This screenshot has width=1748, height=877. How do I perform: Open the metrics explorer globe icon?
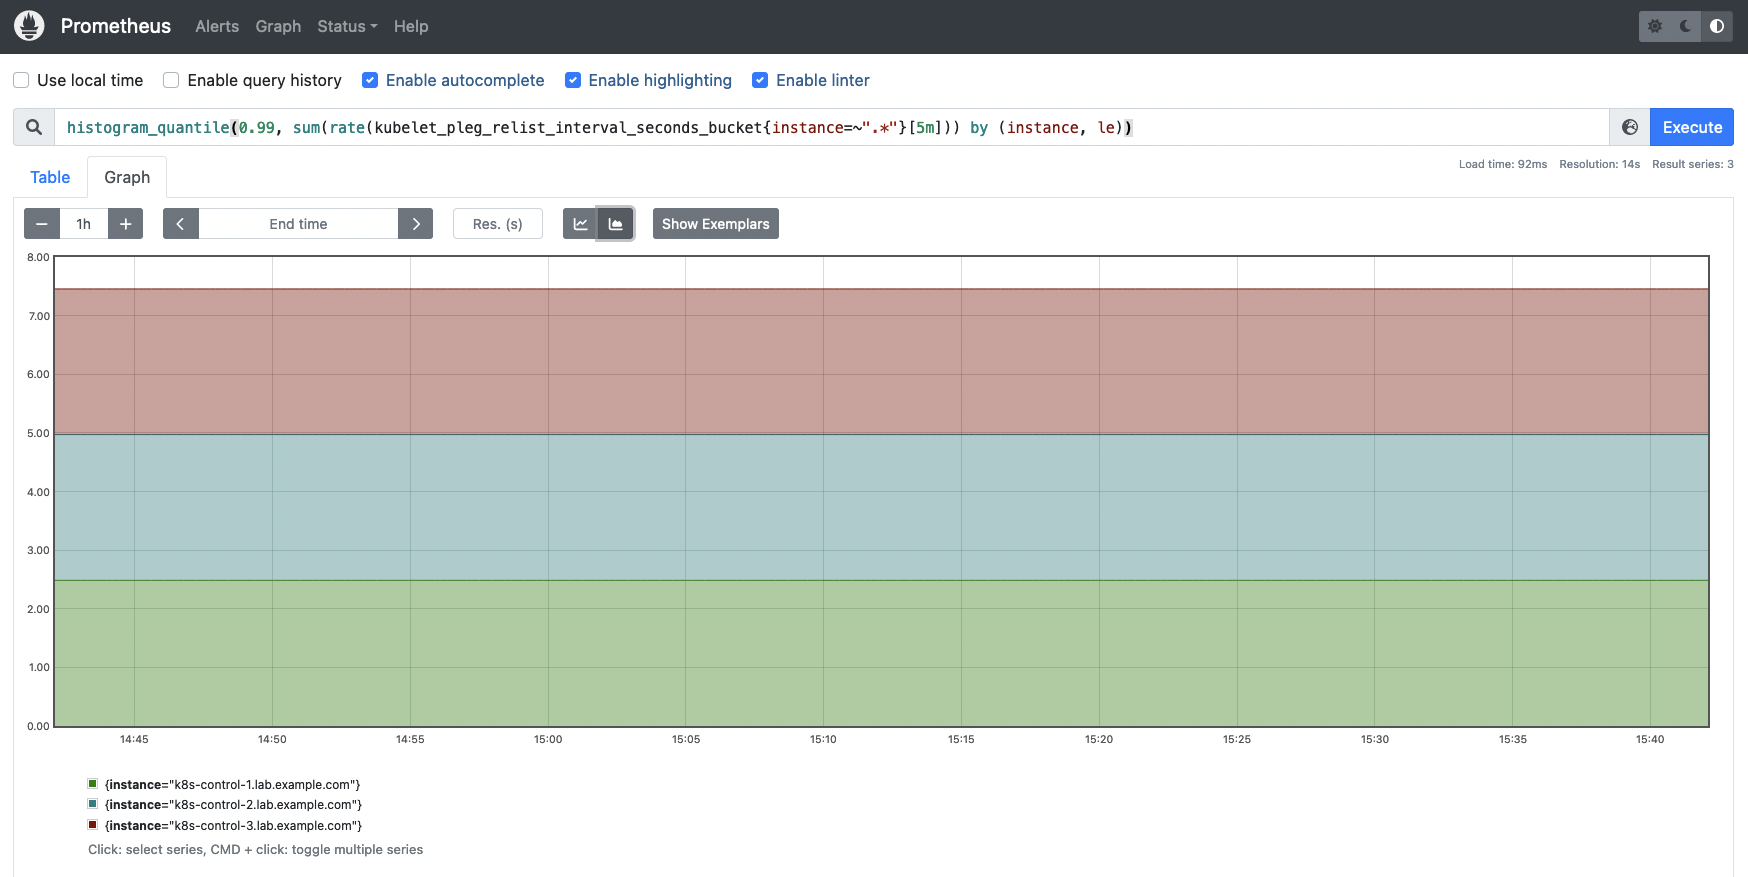click(1630, 127)
